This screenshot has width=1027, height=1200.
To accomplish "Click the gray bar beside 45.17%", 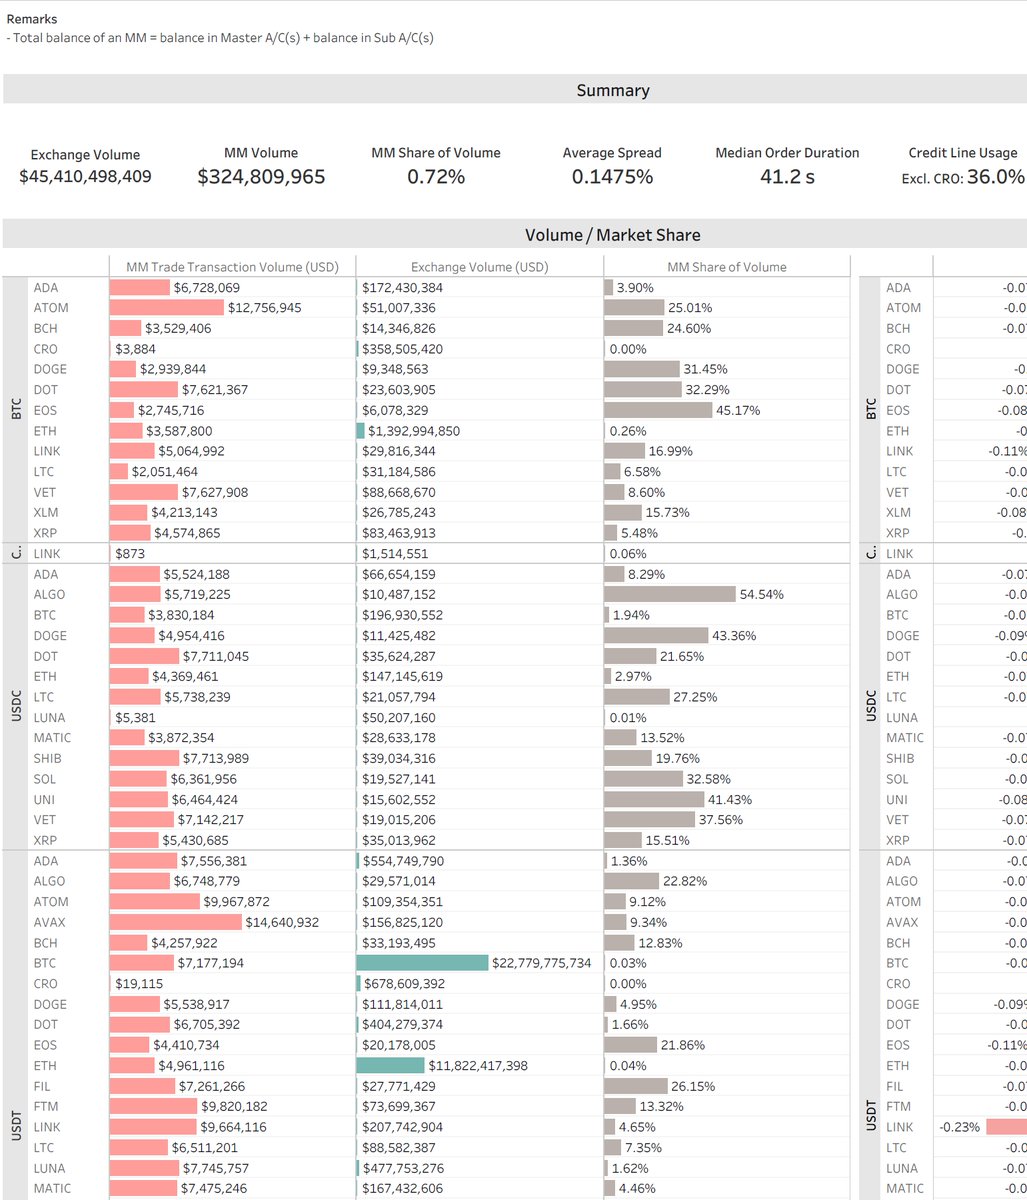I will (658, 410).
